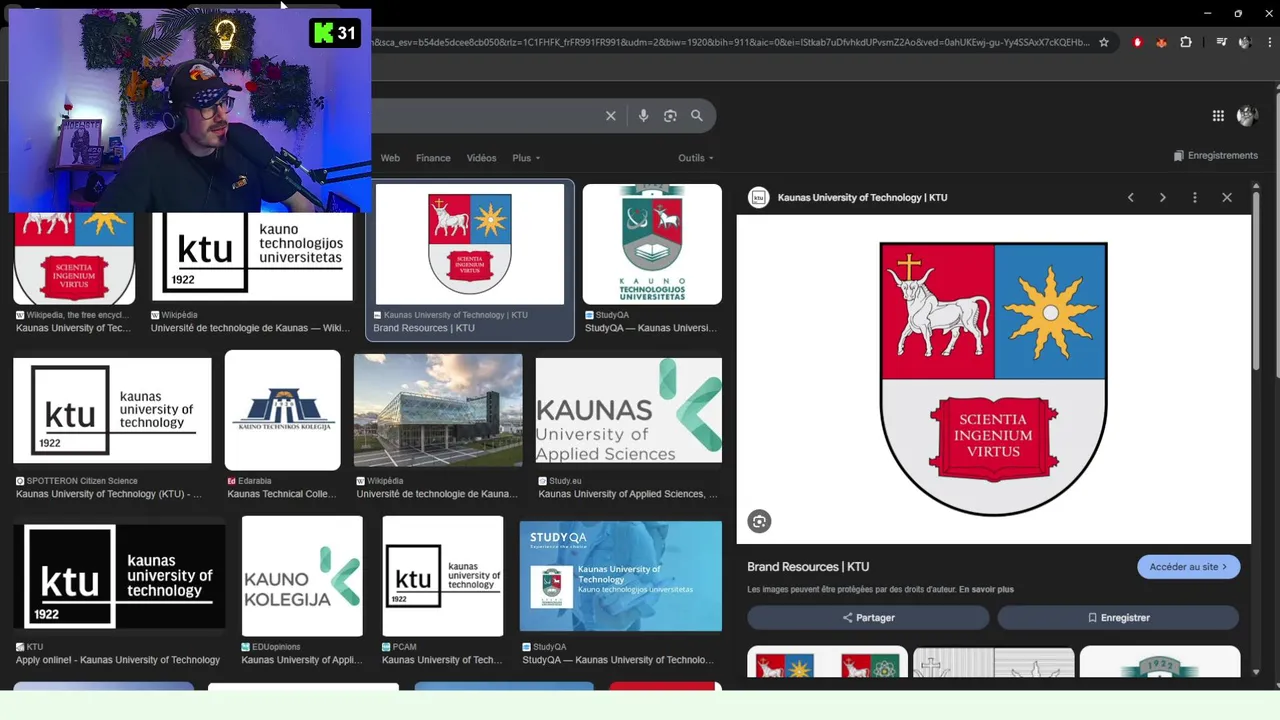Image resolution: width=1280 pixels, height=720 pixels.
Task: Click the large KTU coat of arms preview
Action: 993,379
